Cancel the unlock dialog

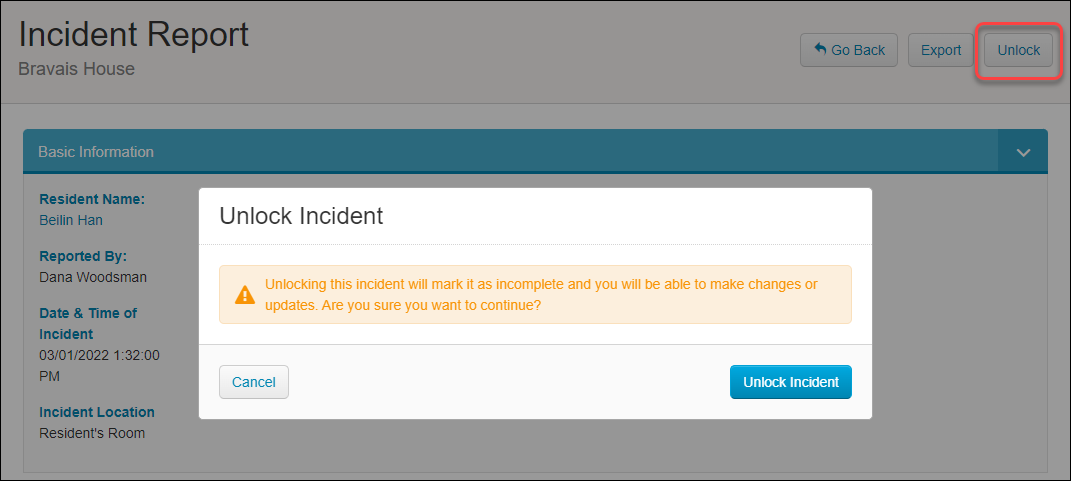(254, 382)
